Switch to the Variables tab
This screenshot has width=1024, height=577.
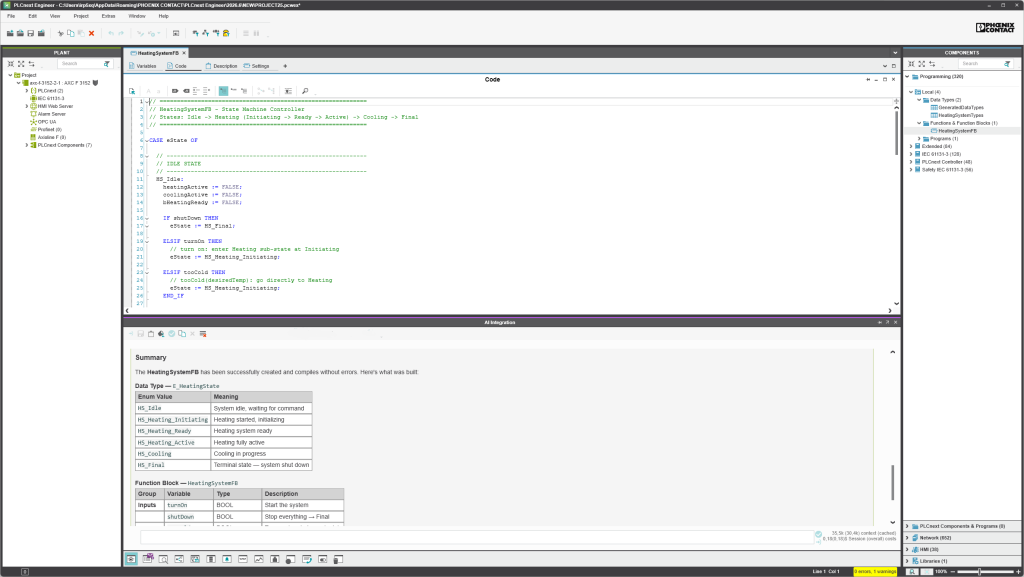[x=142, y=66]
